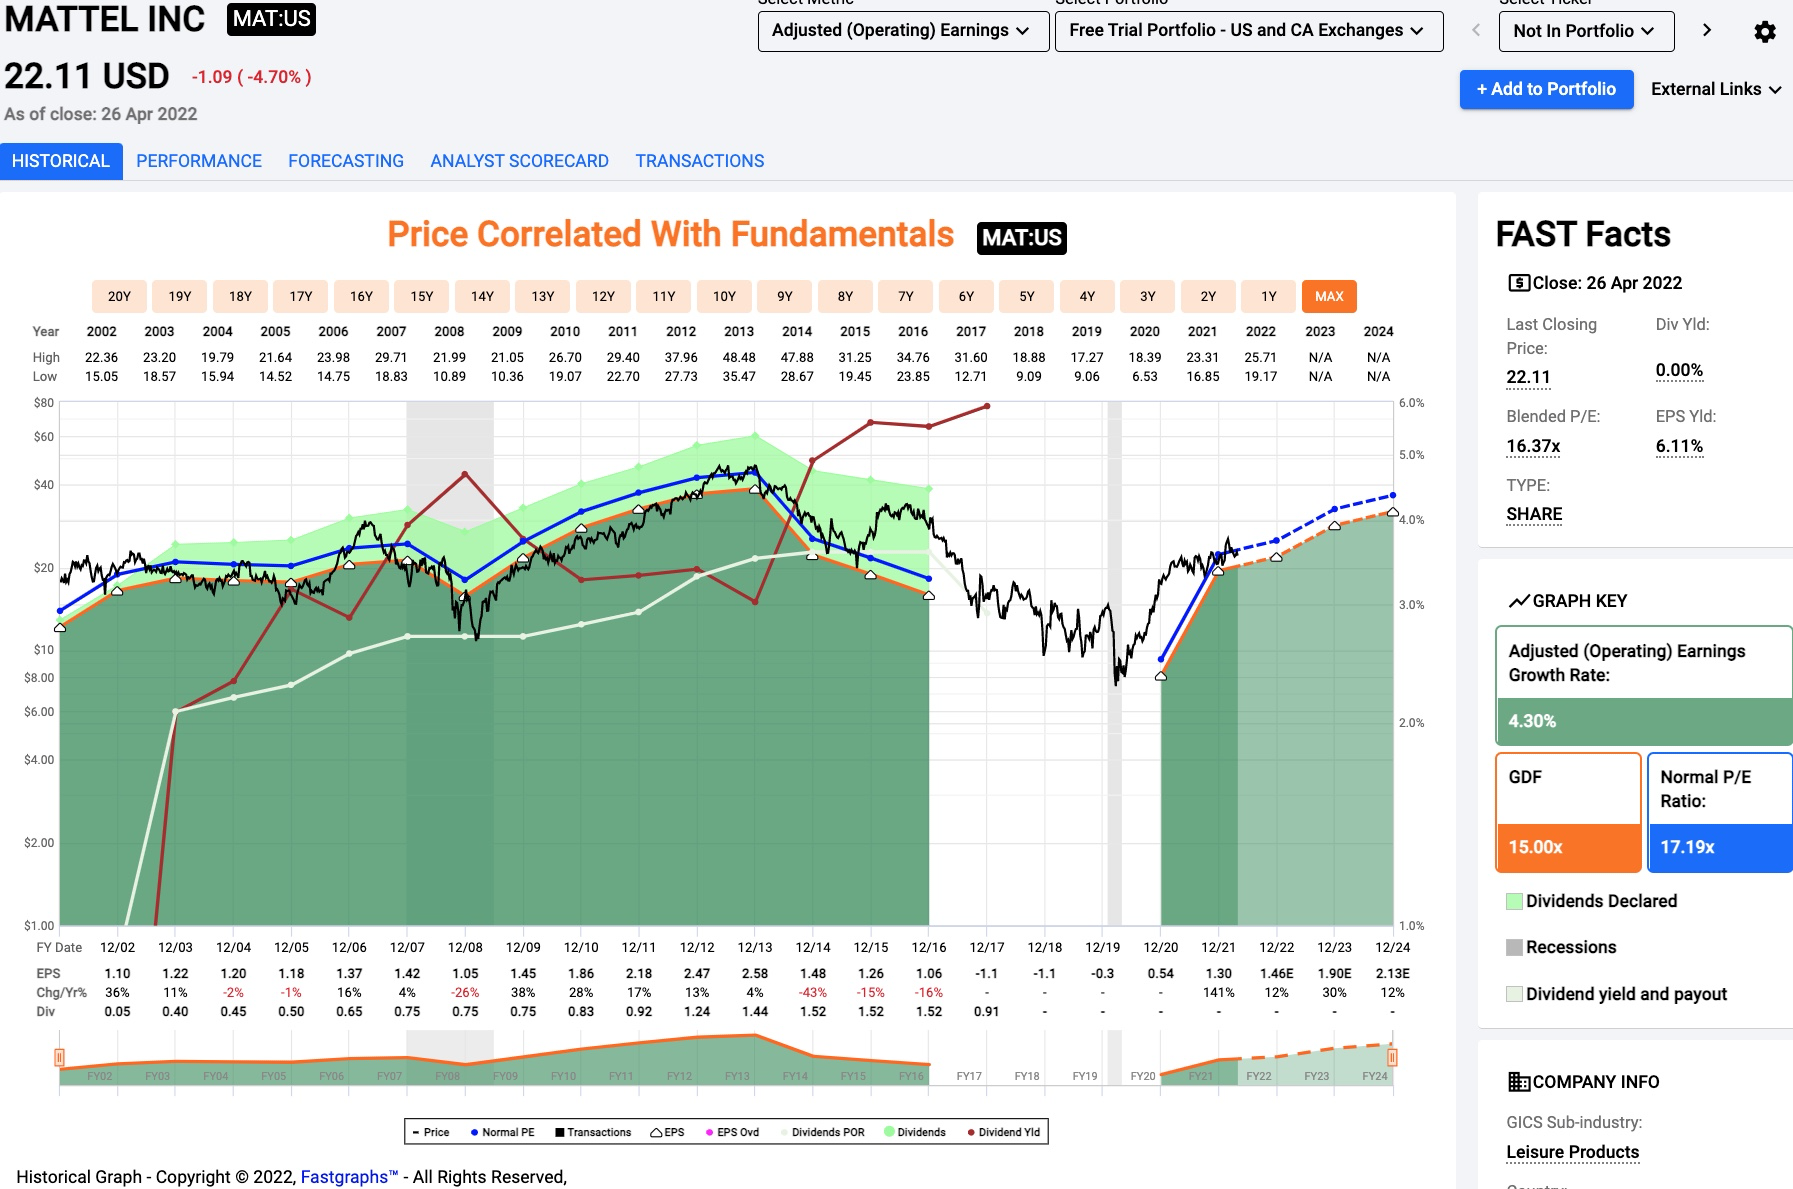This screenshot has width=1793, height=1189.
Task: Toggle Dividends POR series in legend
Action: (822, 1132)
